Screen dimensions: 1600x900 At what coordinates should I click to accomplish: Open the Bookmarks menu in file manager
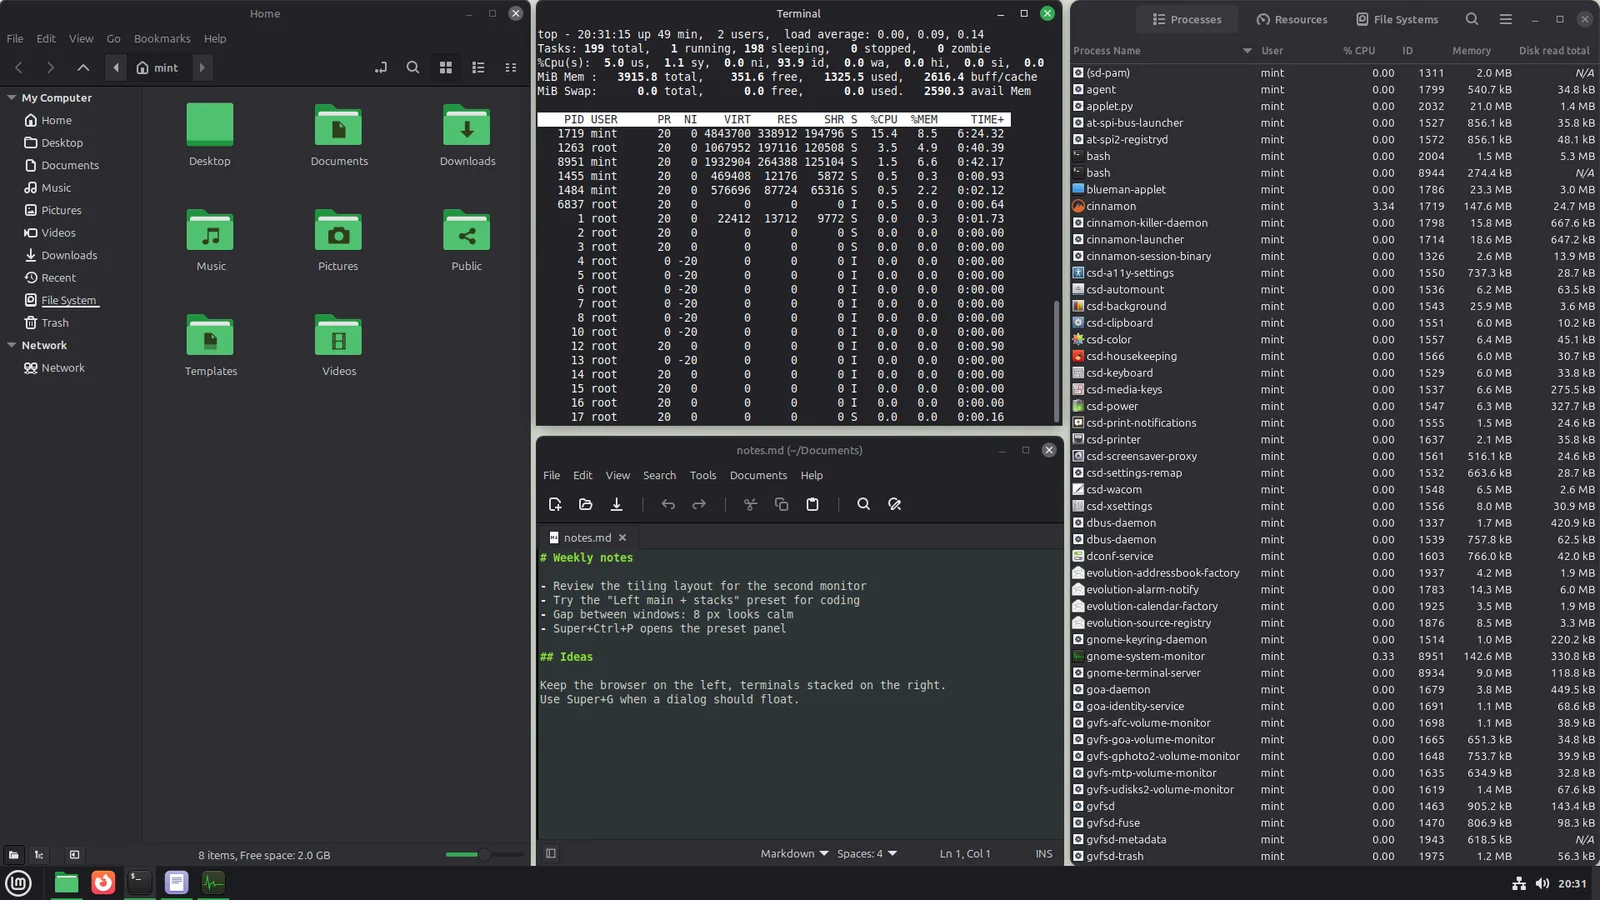(162, 39)
